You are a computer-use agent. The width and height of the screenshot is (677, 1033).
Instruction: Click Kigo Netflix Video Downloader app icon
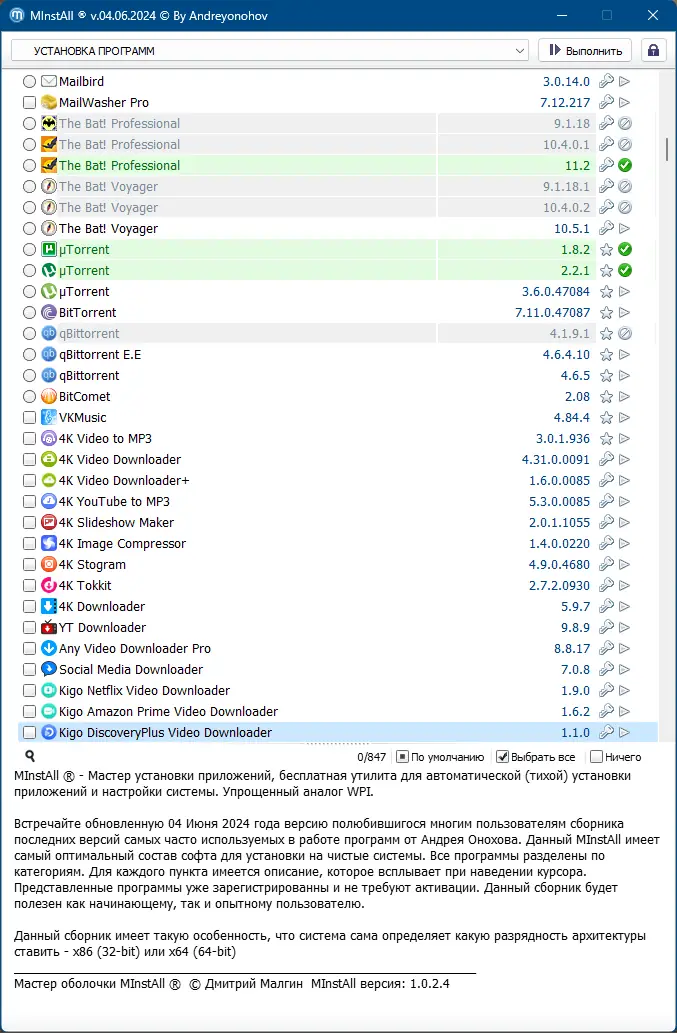coord(48,691)
